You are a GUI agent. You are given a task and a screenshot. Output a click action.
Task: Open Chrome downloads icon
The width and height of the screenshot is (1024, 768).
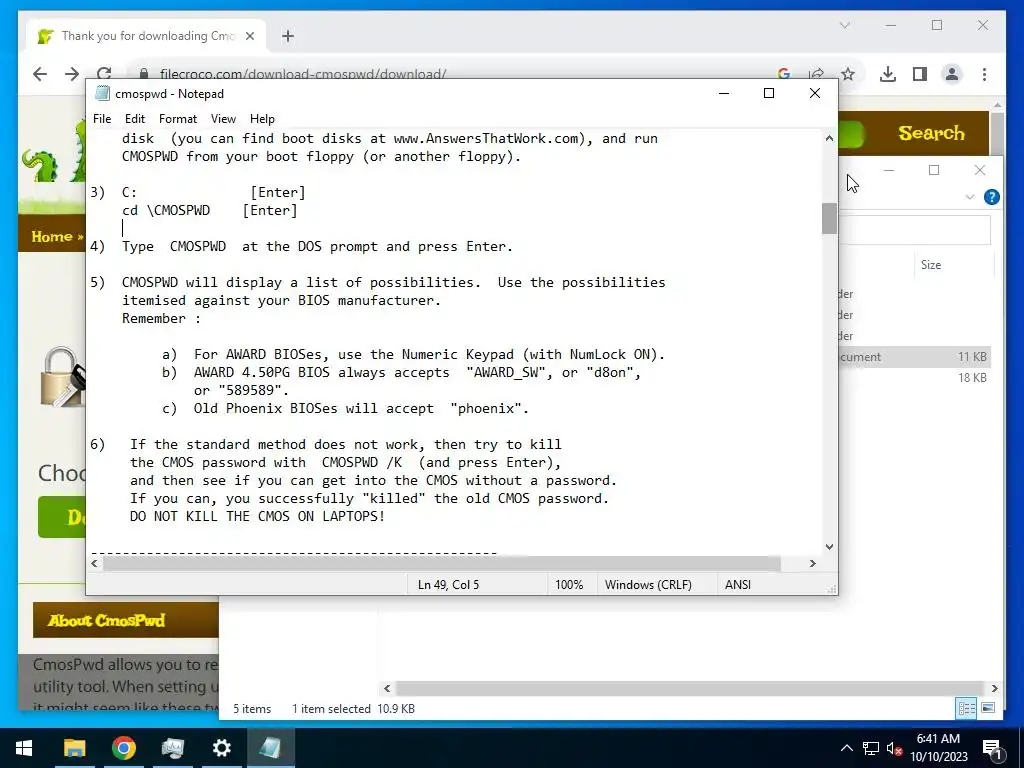click(888, 74)
